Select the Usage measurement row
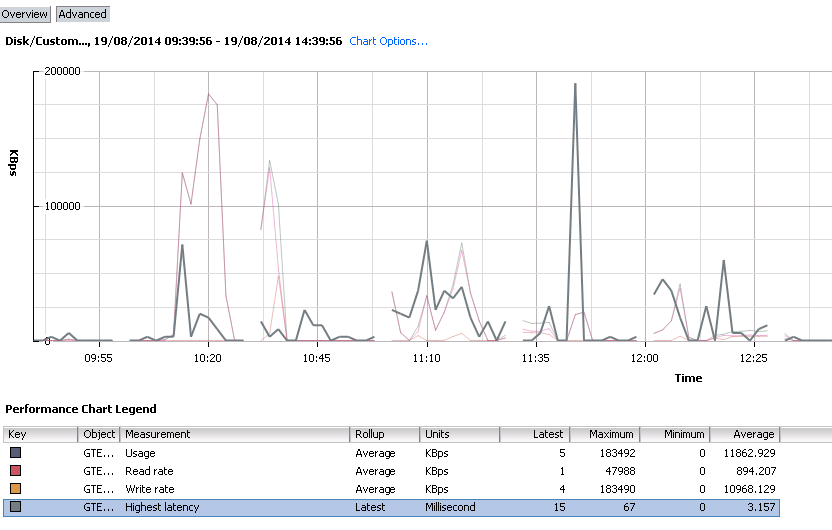Screen dimensions: 832x530 pyautogui.click(x=392, y=453)
